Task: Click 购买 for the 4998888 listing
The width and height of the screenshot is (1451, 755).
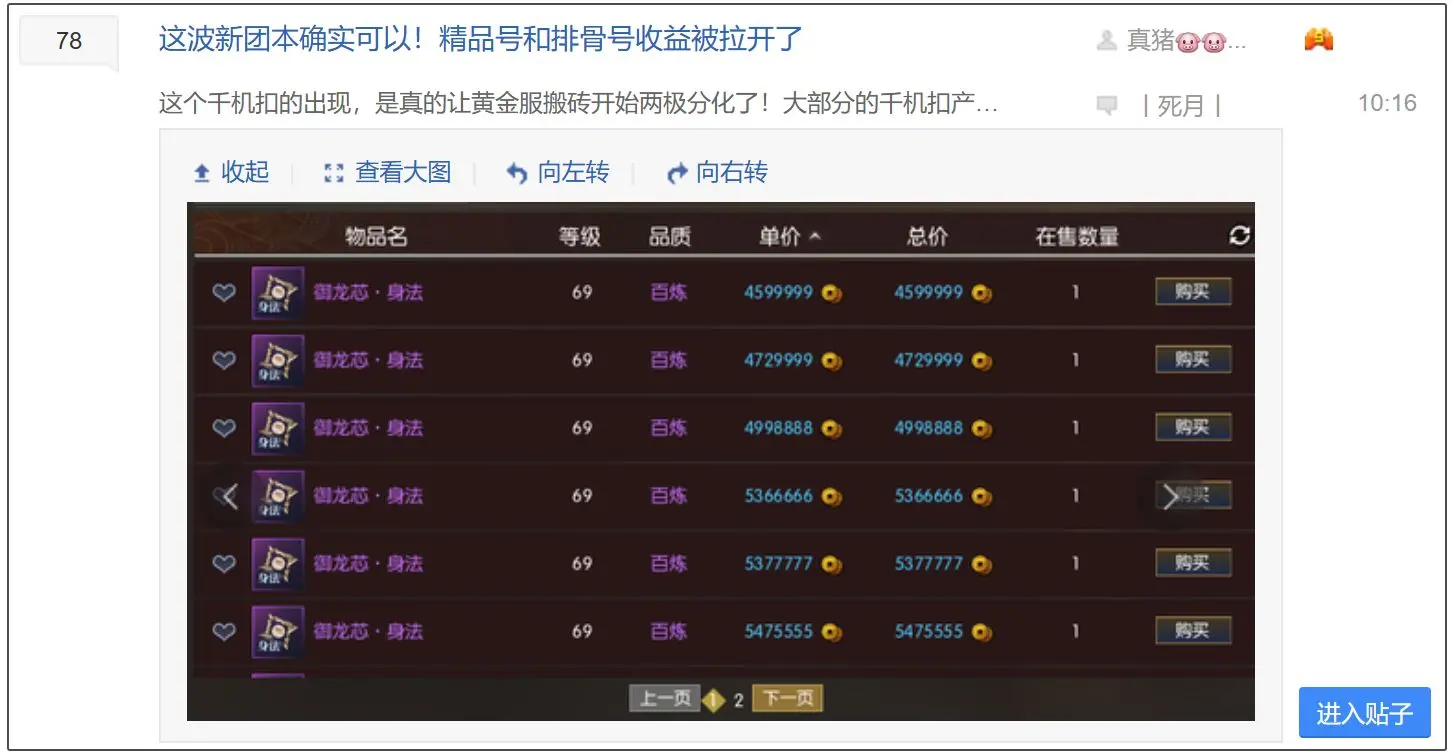Action: [1192, 428]
